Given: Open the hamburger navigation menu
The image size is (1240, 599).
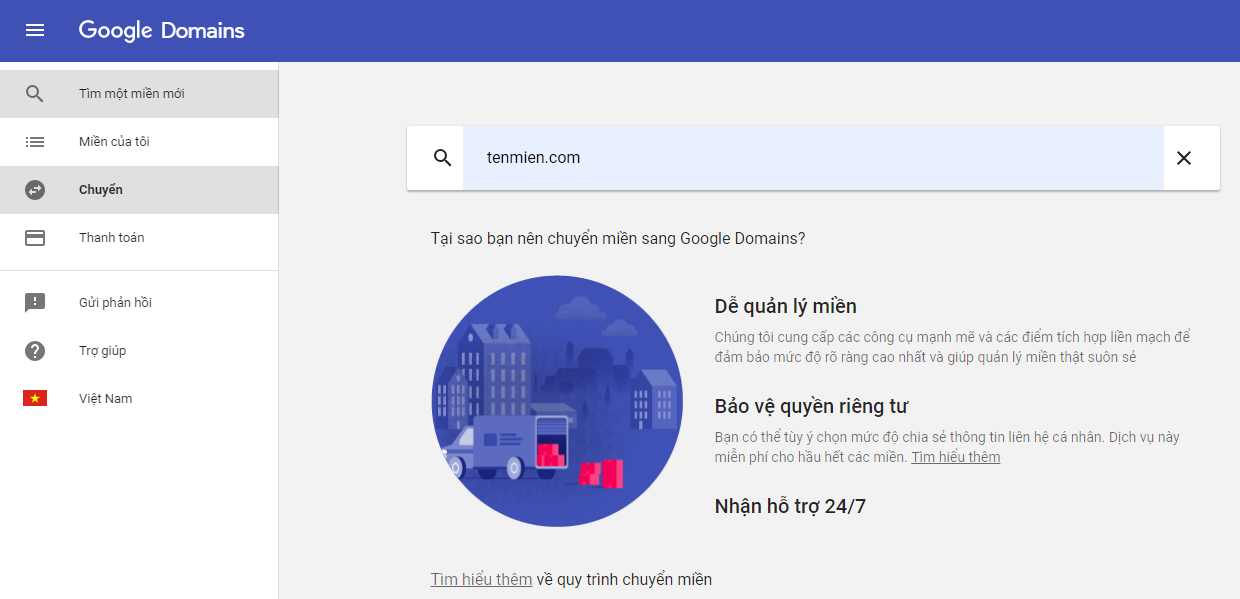Looking at the screenshot, I should [x=35, y=30].
